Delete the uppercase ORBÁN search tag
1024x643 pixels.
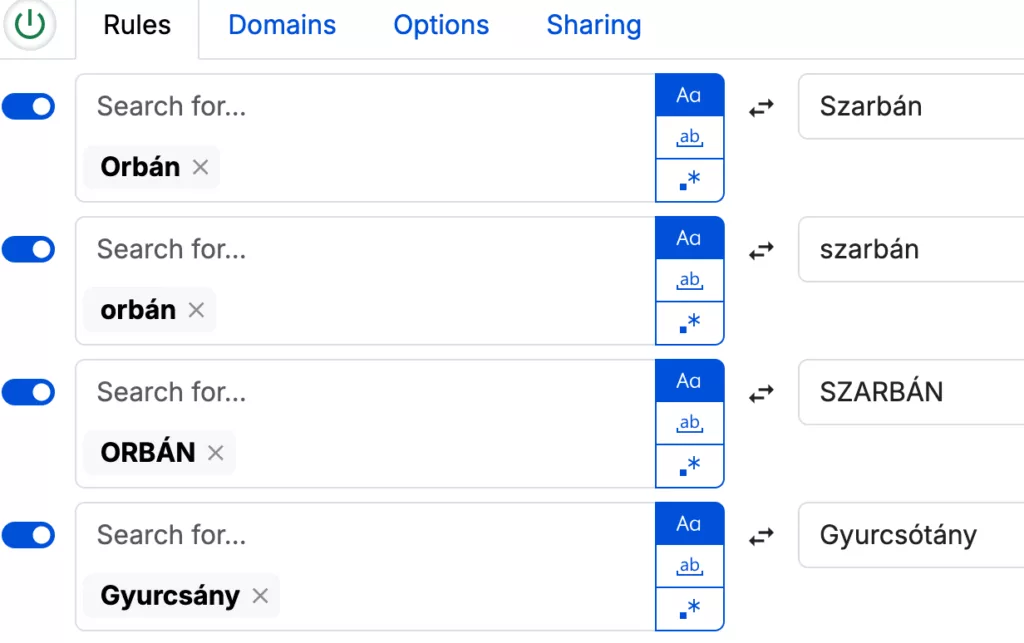coord(215,453)
